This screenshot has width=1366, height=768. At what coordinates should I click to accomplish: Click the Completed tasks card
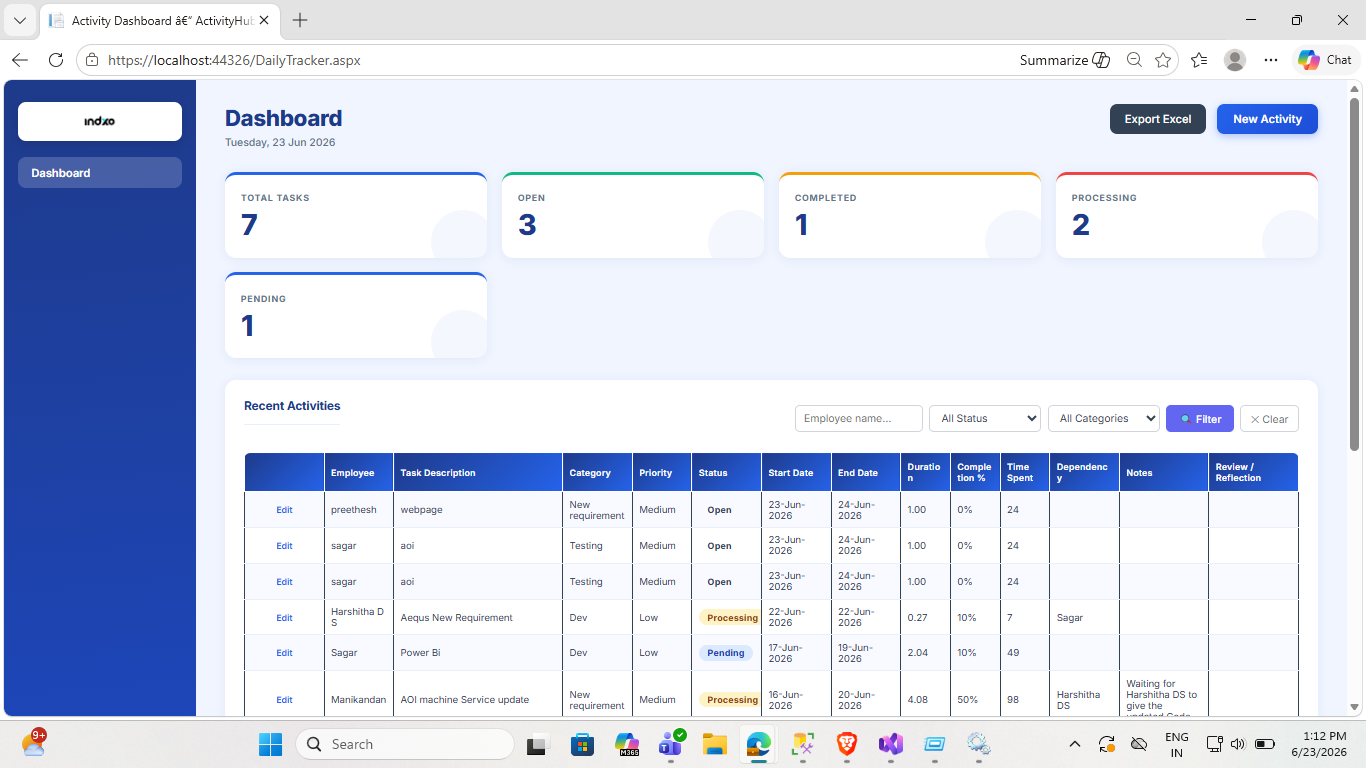(x=910, y=215)
